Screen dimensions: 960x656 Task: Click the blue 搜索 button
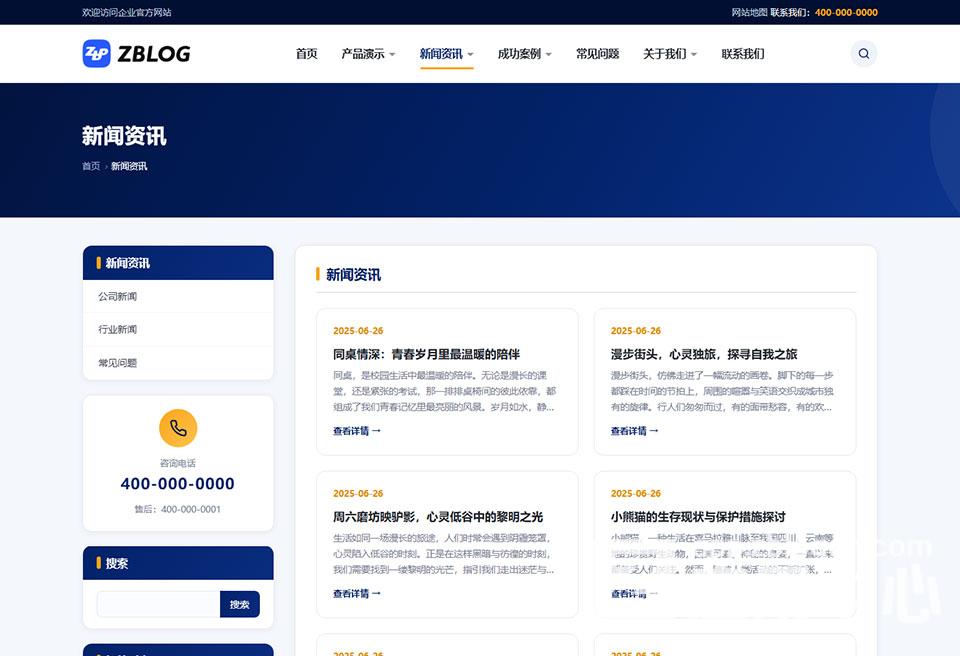coord(239,605)
